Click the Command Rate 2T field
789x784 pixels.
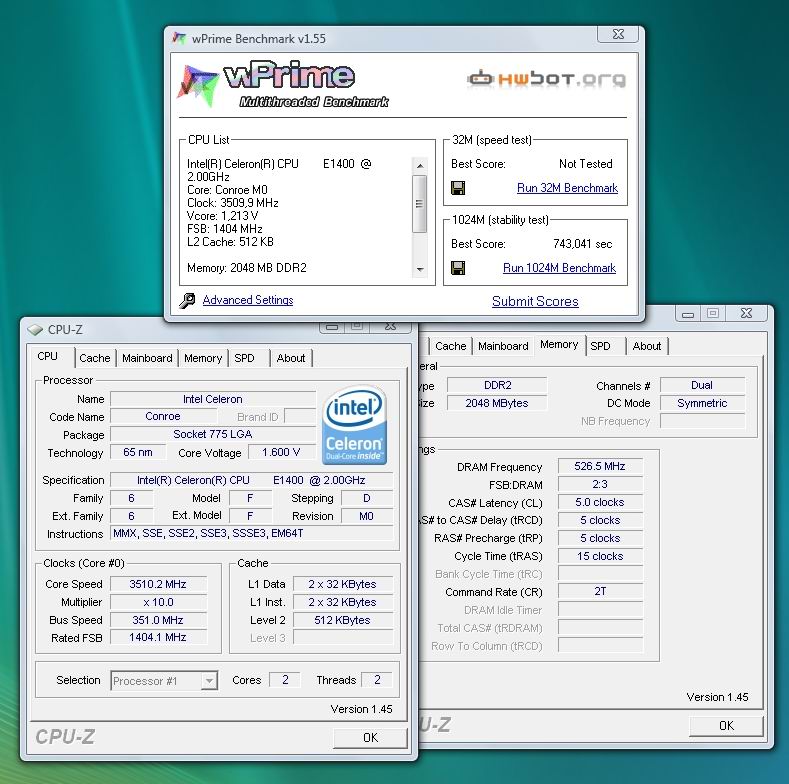(x=600, y=592)
